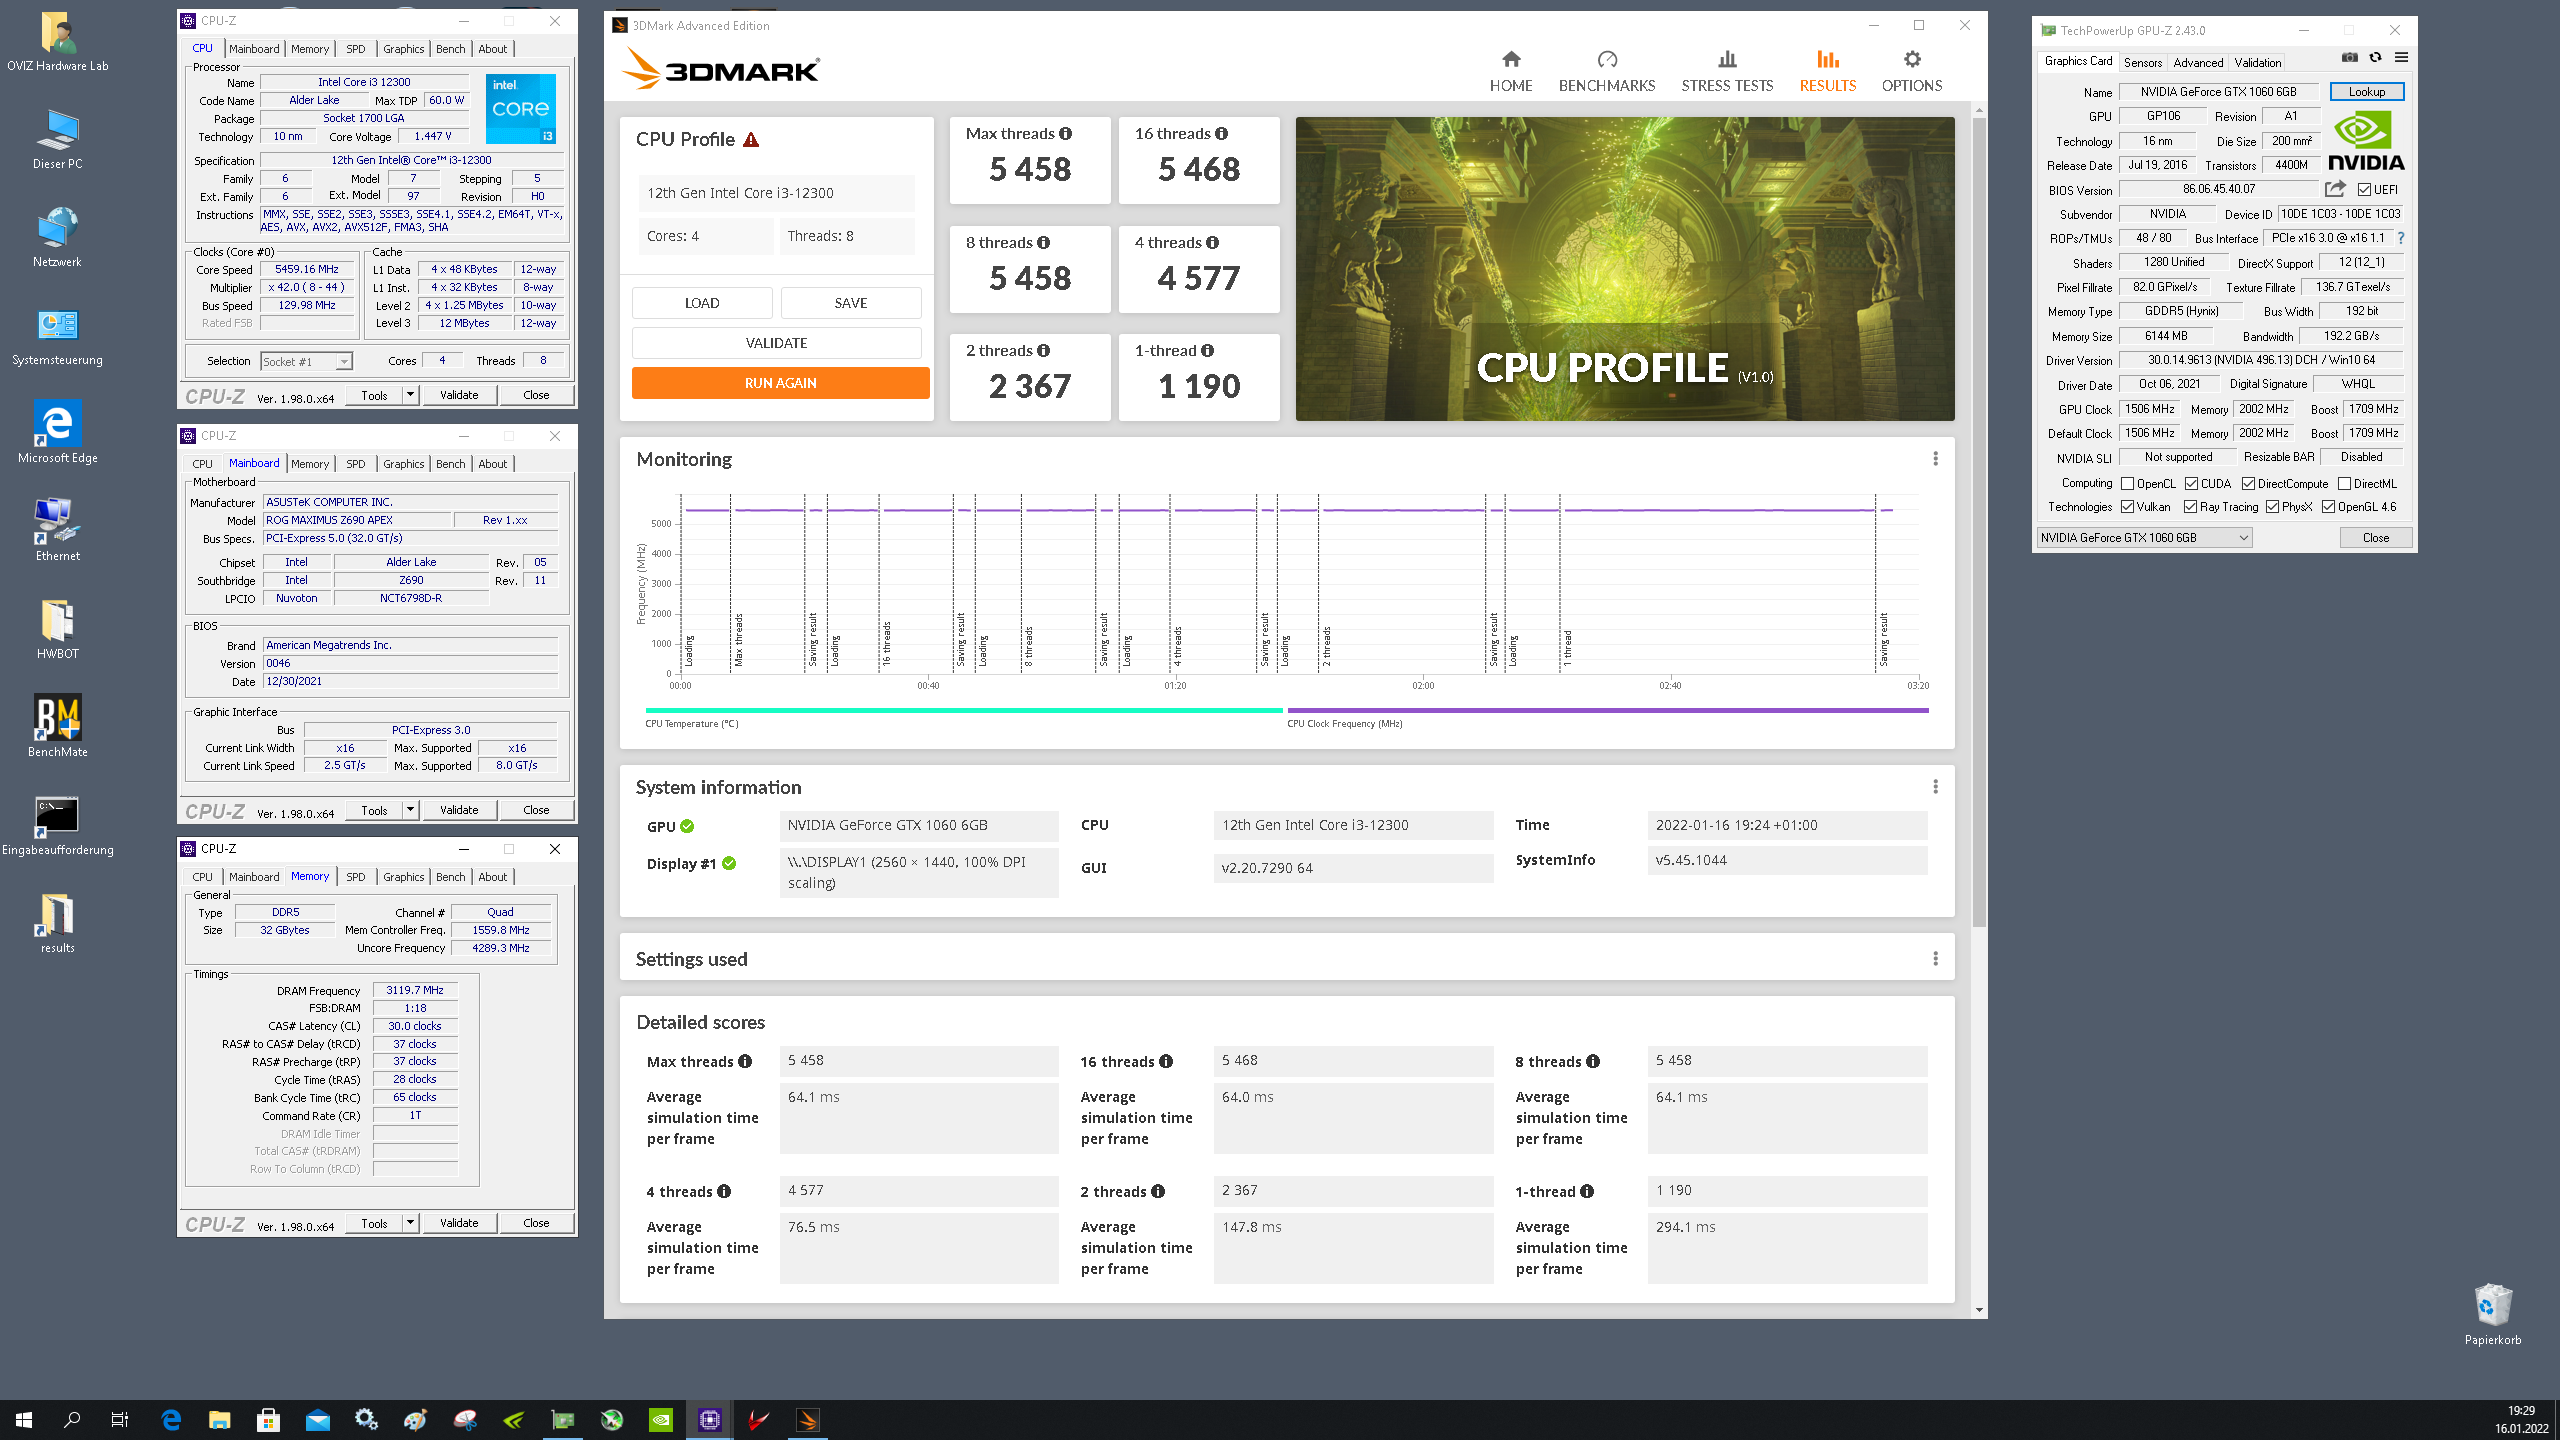
Task: Toggle the Ray Tracing checkbox in GPU-Z
Action: [2190, 507]
